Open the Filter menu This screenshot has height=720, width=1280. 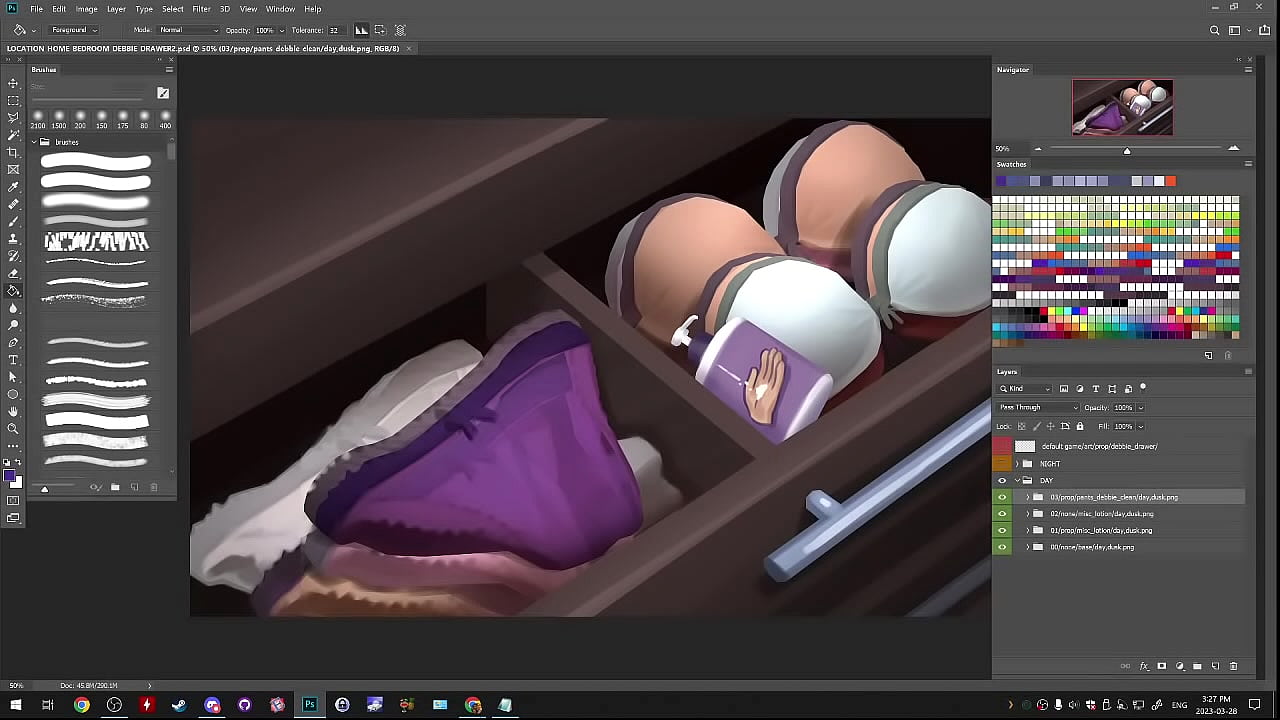(201, 9)
